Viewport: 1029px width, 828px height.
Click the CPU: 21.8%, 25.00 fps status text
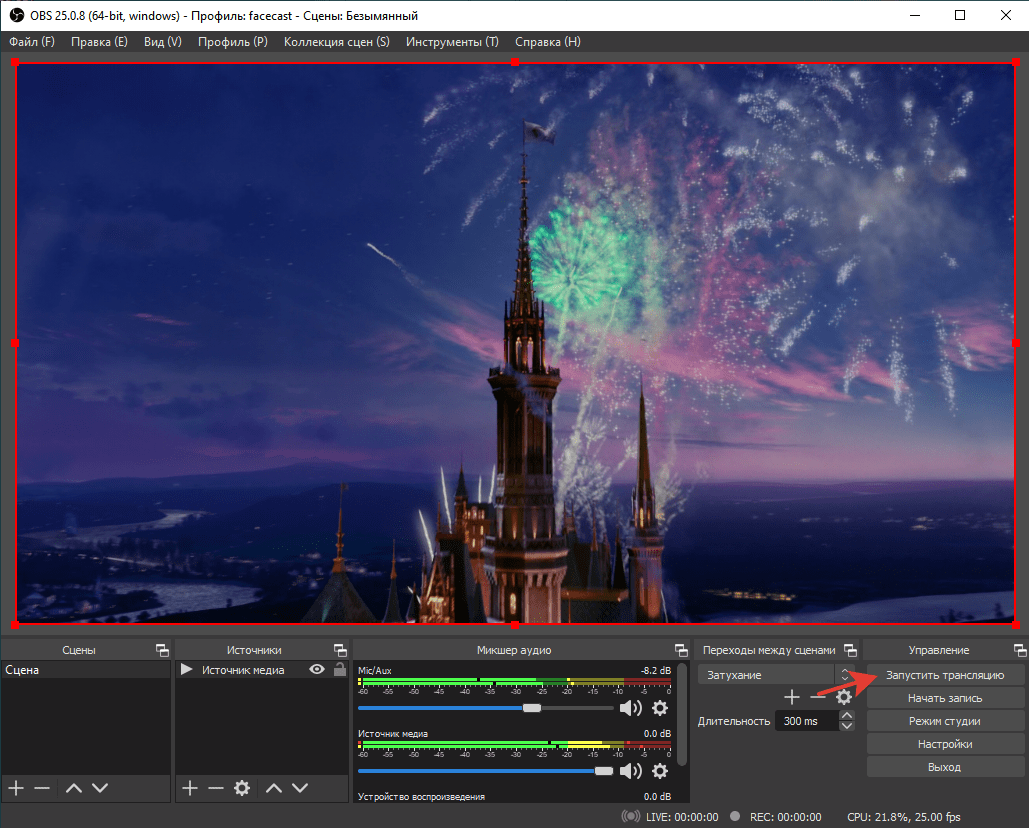[904, 817]
